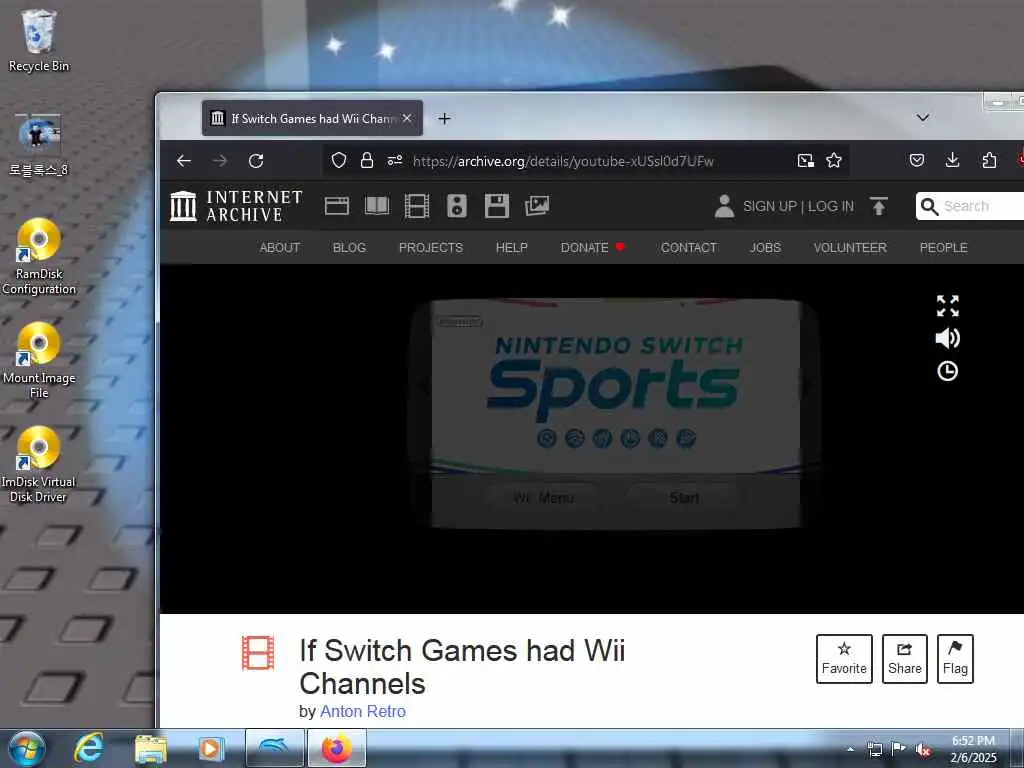Open the Internet Archive home logo

tap(236, 206)
